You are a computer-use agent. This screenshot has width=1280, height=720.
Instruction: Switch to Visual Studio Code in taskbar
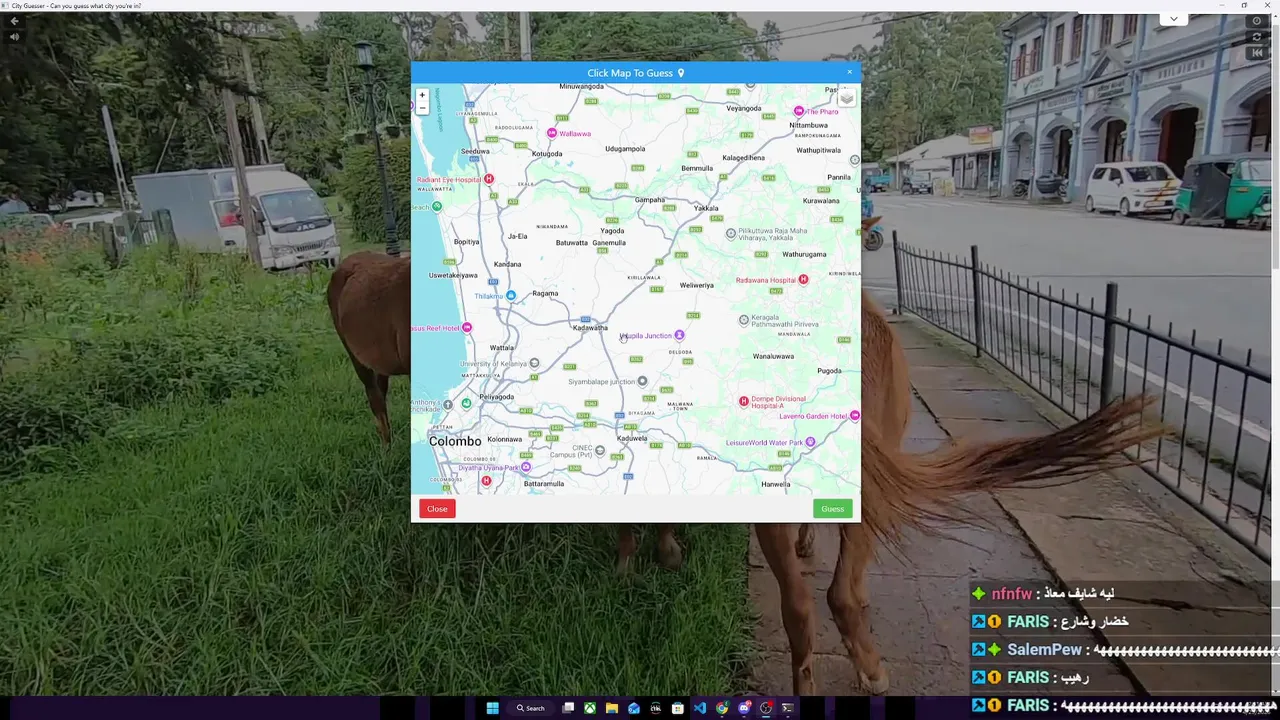(700, 708)
